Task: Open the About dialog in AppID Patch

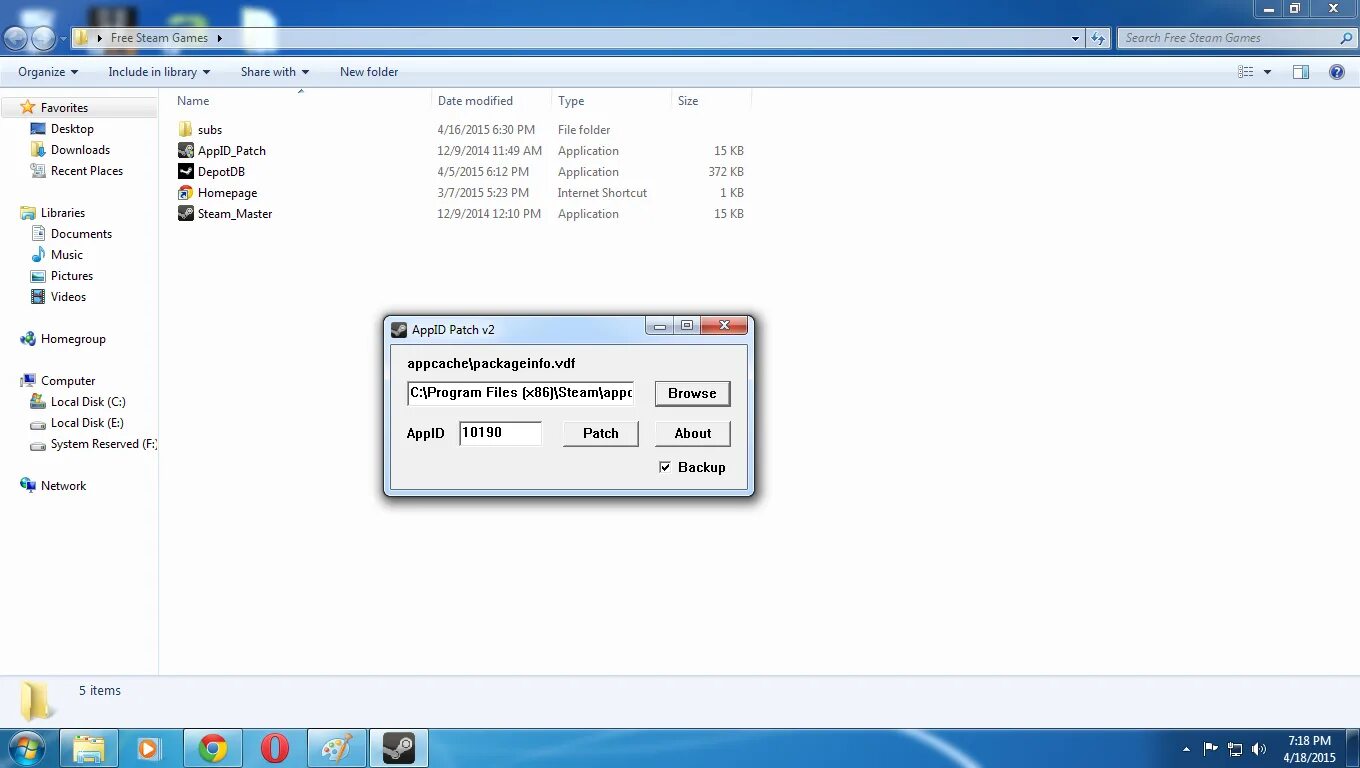Action: 692,433
